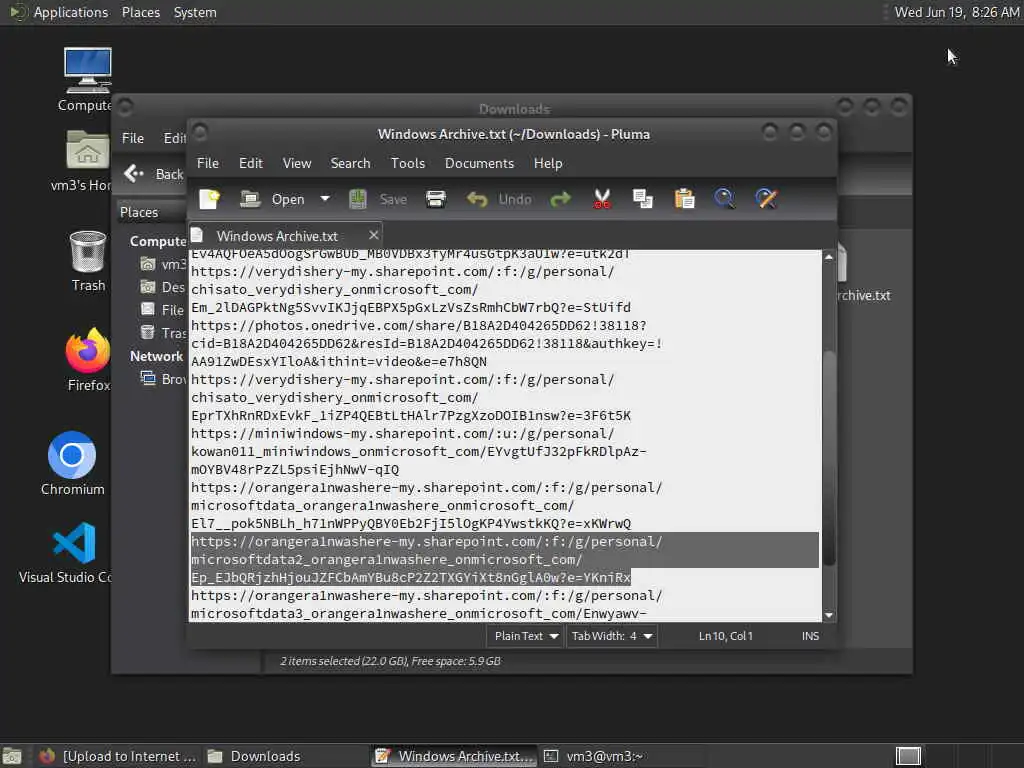This screenshot has height=768, width=1024.
Task: Click the scrollbar down arrow in editor
Action: coord(829,615)
